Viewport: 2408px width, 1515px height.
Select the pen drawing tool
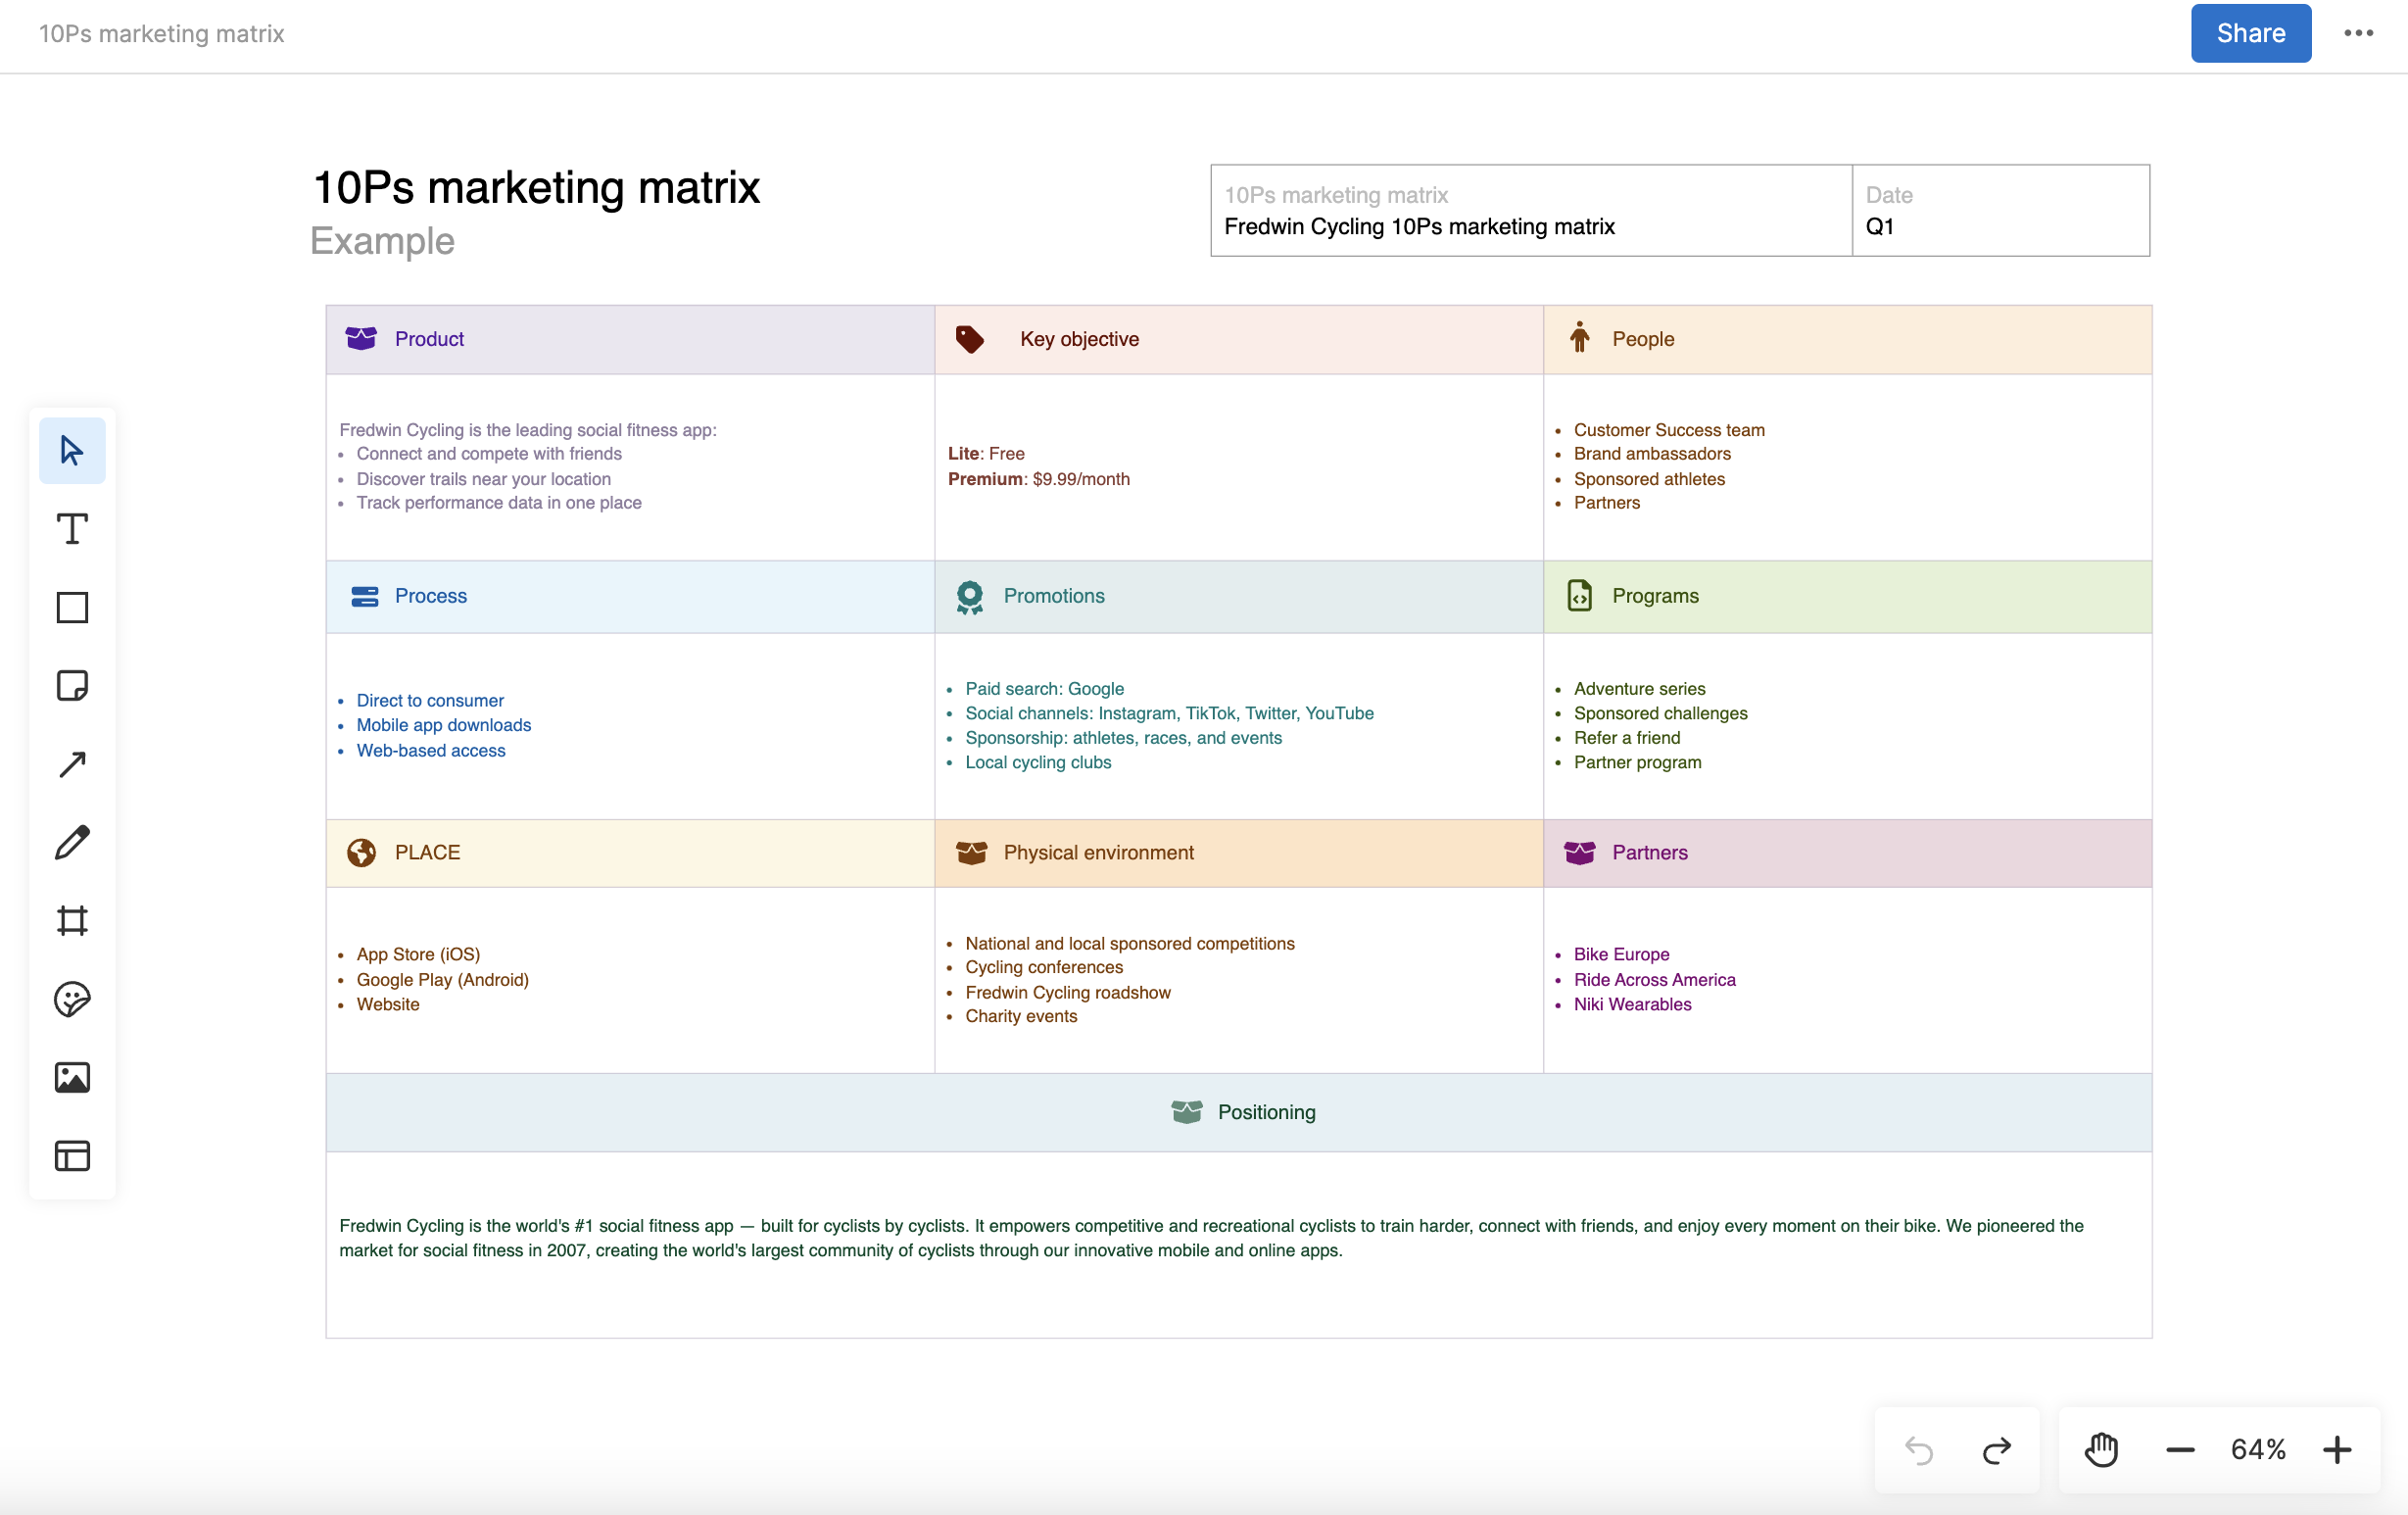click(x=72, y=843)
